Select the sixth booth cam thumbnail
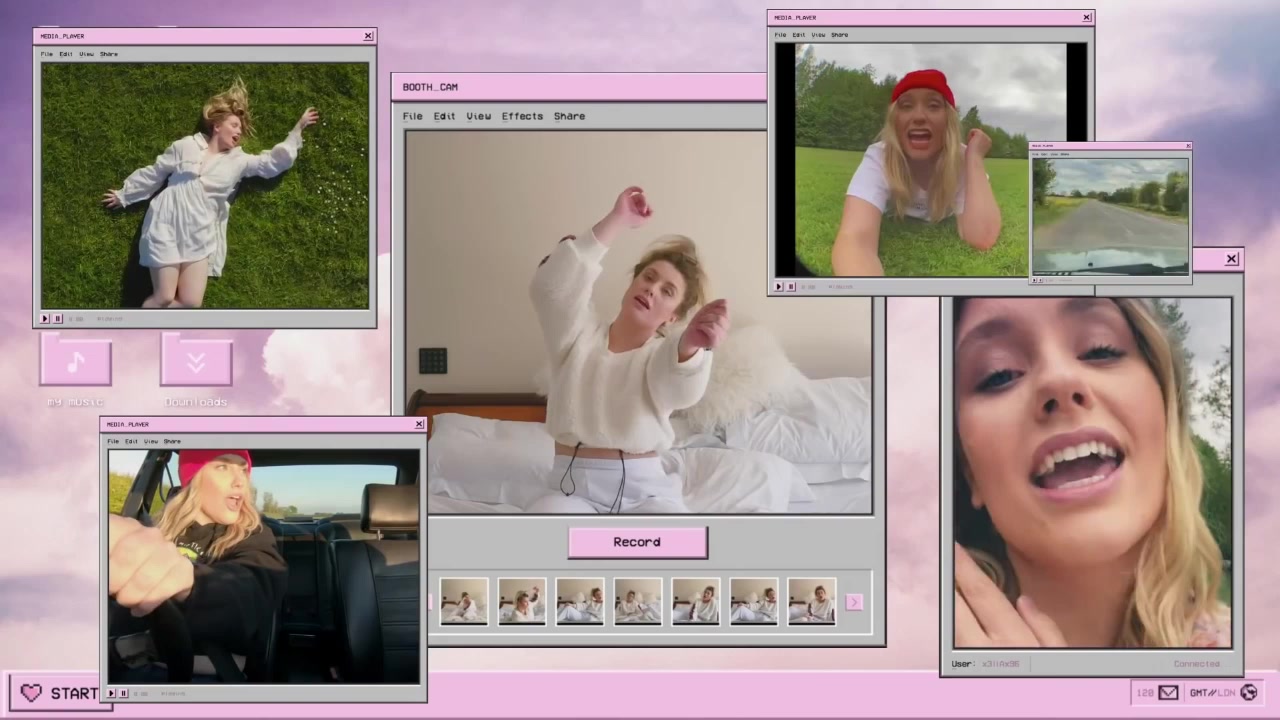 click(754, 602)
